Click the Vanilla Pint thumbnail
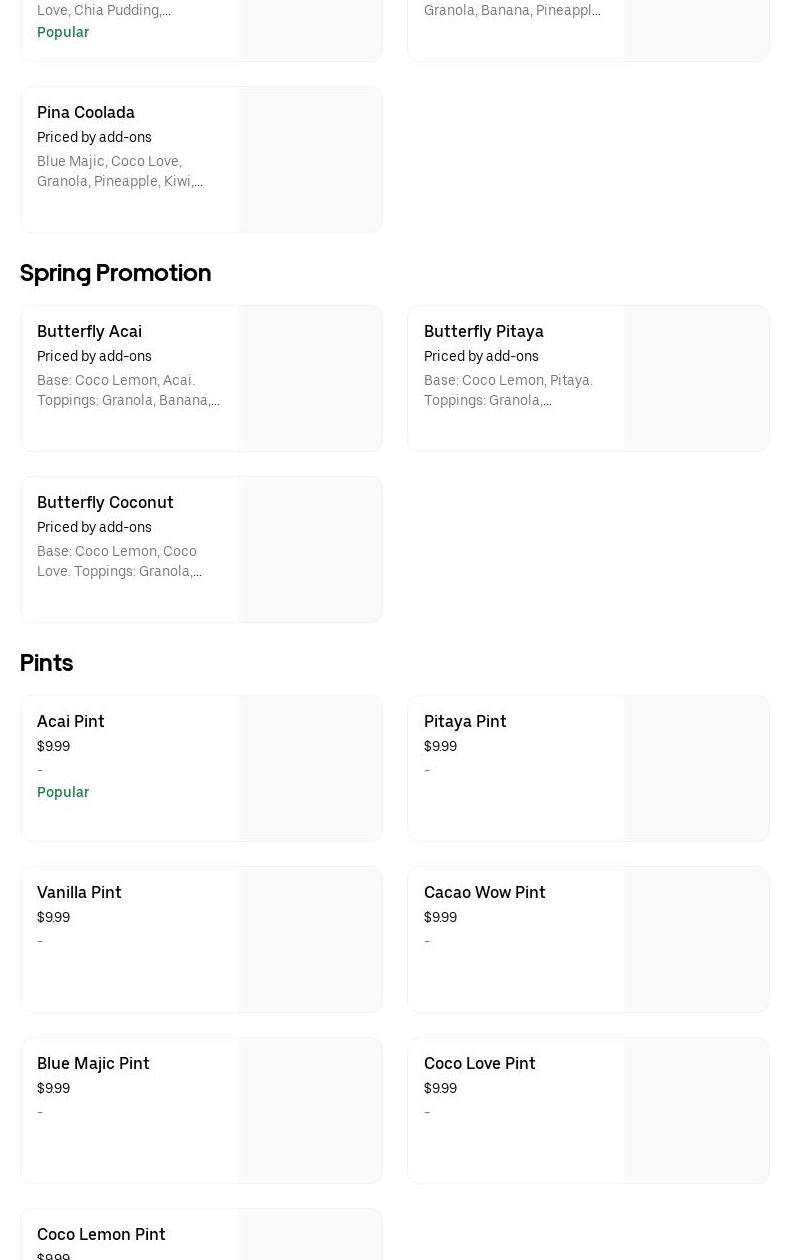 click(309, 940)
